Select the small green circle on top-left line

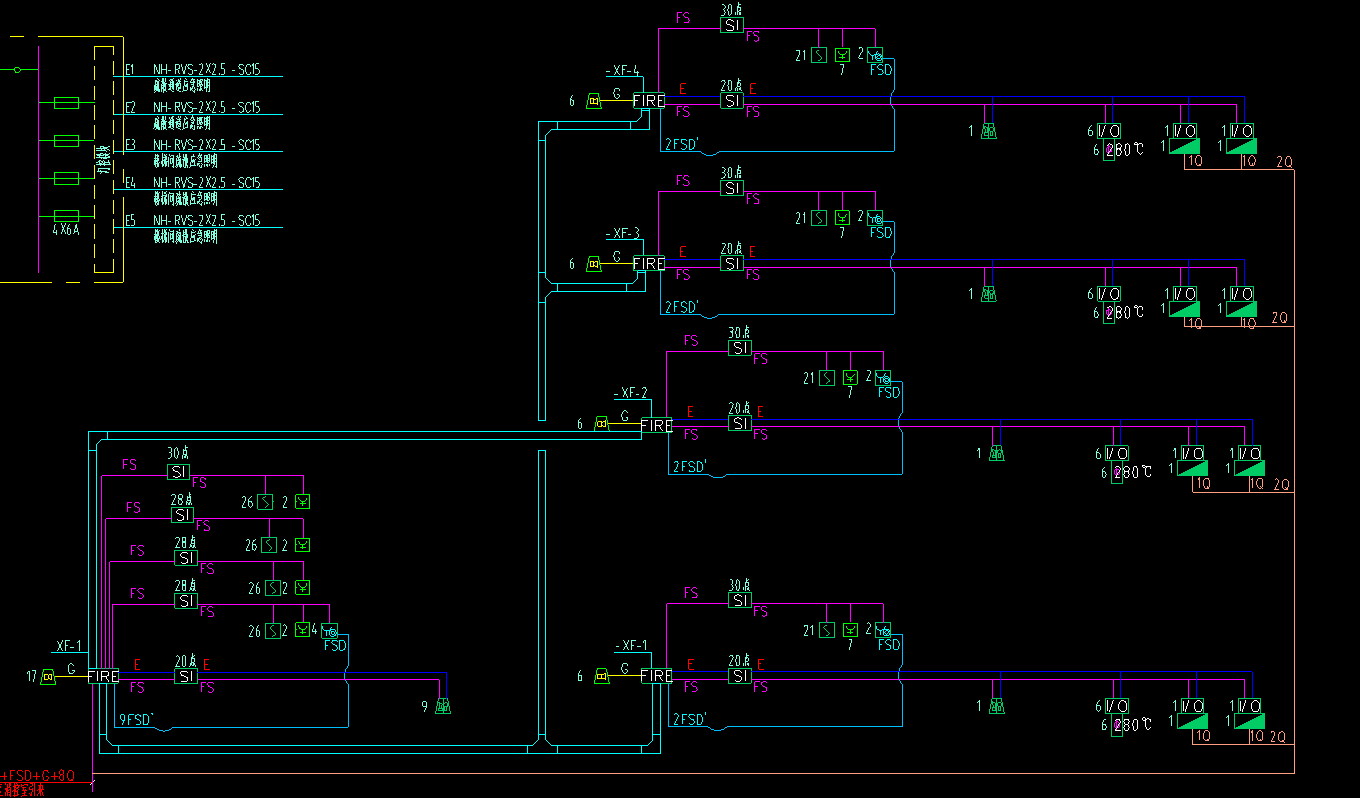pos(16,70)
